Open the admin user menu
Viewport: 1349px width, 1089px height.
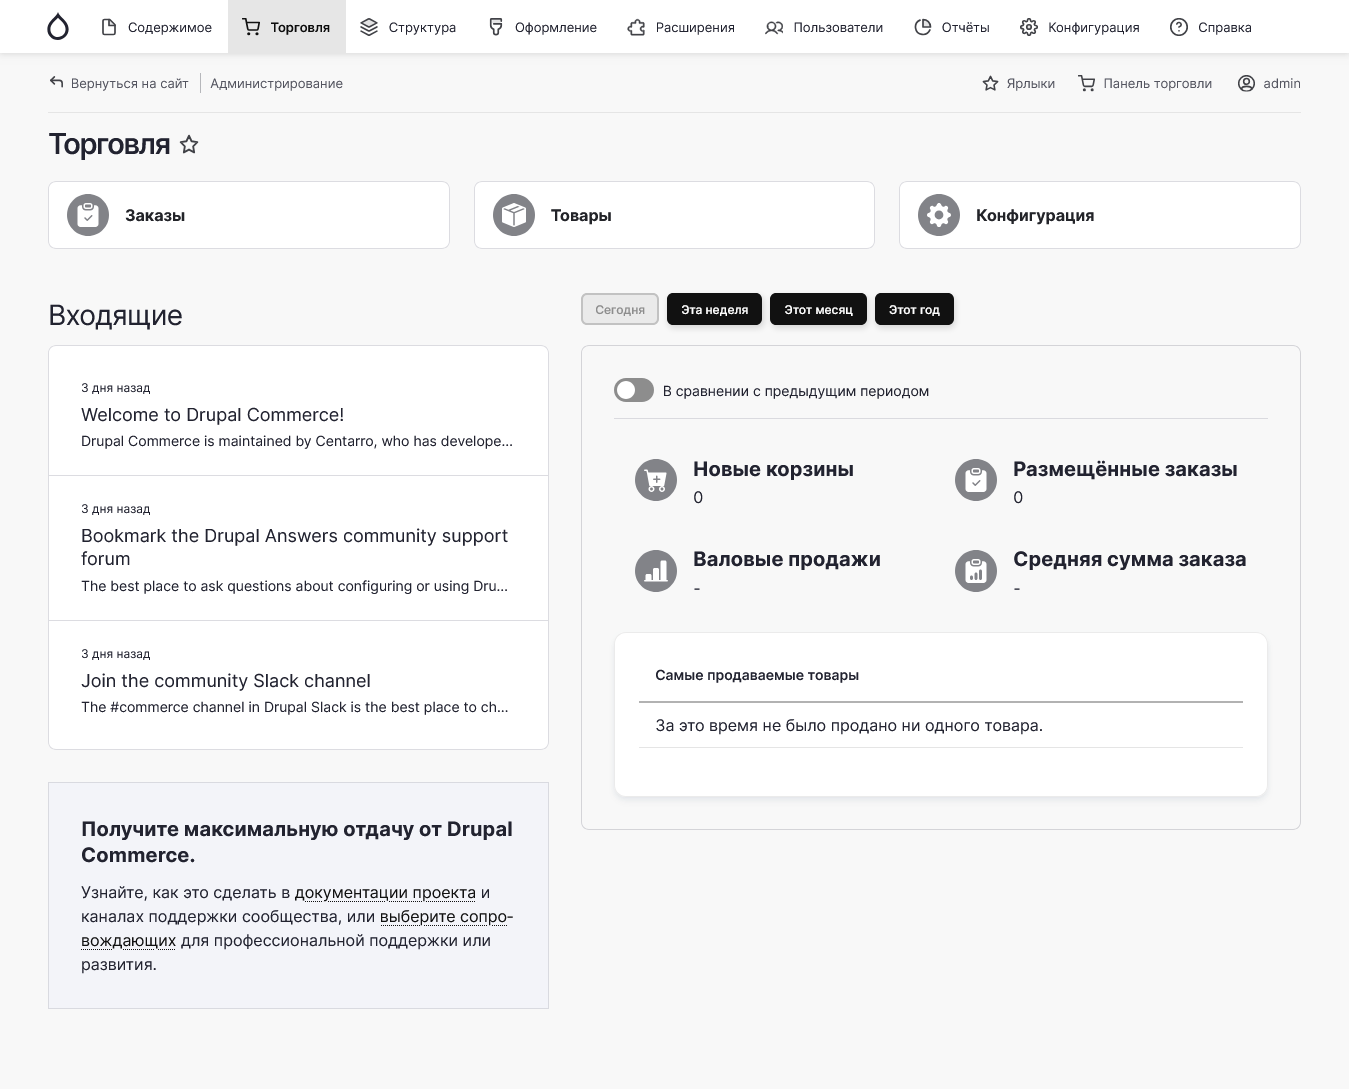pyautogui.click(x=1269, y=84)
